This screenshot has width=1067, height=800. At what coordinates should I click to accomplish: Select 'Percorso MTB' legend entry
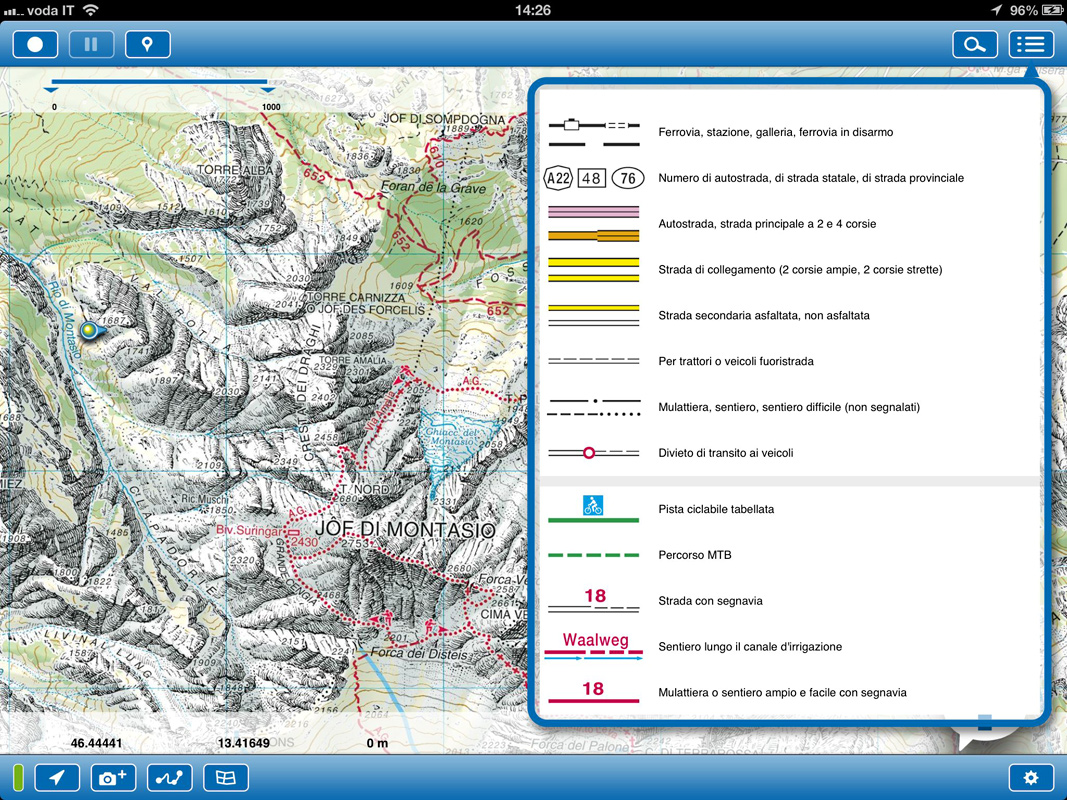pos(695,555)
